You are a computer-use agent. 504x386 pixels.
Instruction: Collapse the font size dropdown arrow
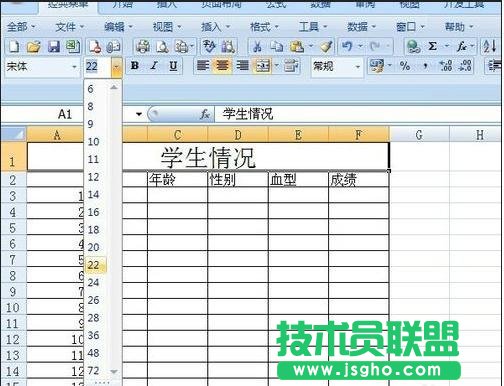(x=116, y=67)
